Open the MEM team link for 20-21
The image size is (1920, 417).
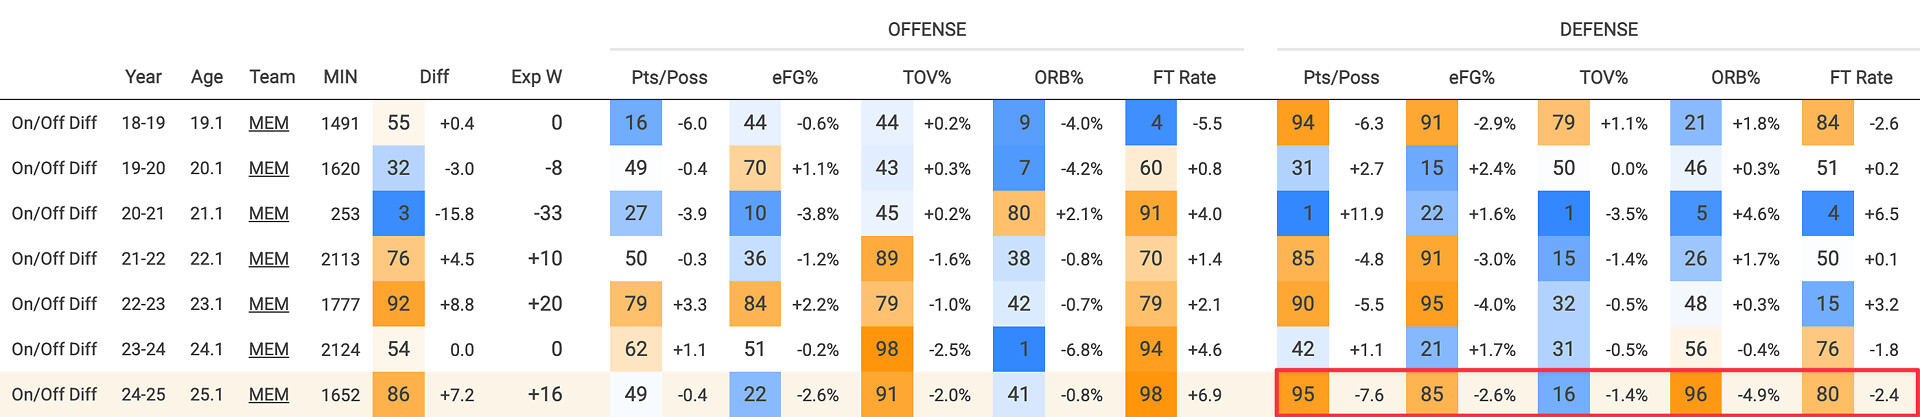[269, 213]
